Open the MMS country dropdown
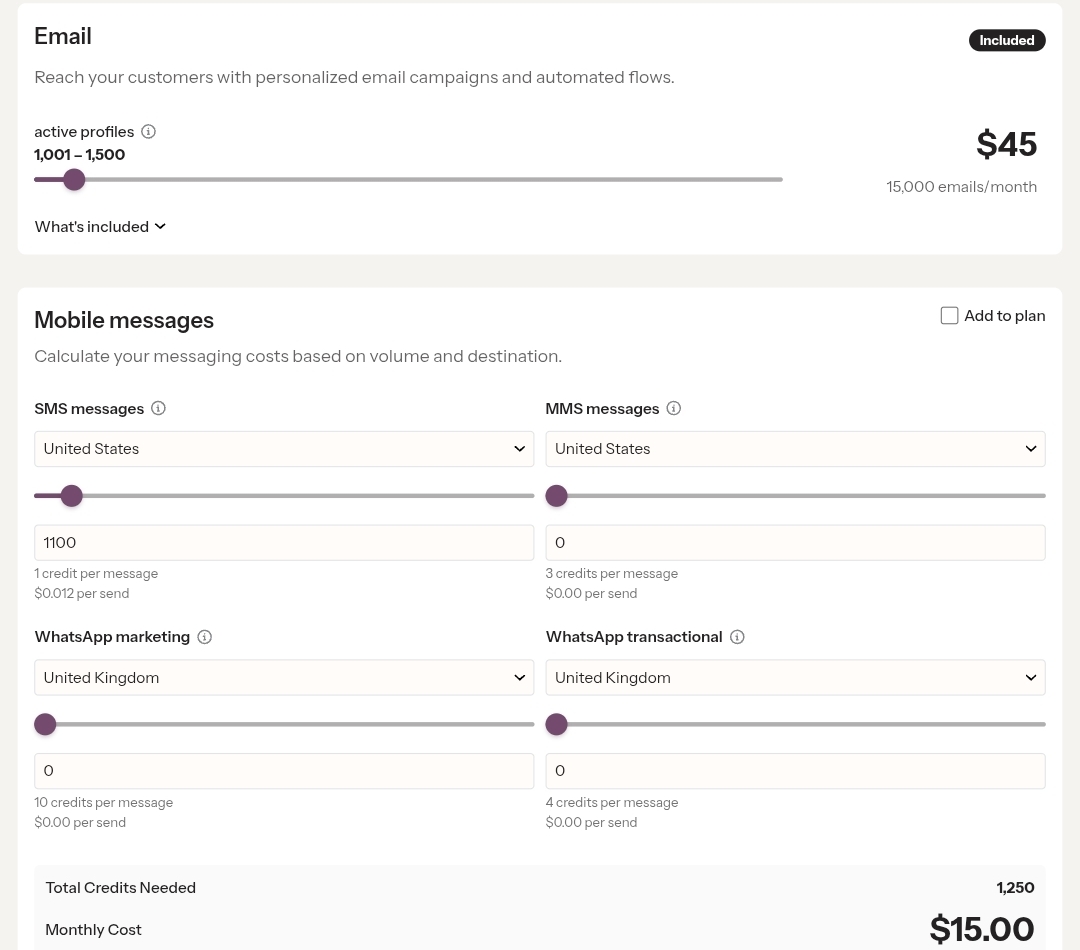The image size is (1080, 950). point(795,448)
